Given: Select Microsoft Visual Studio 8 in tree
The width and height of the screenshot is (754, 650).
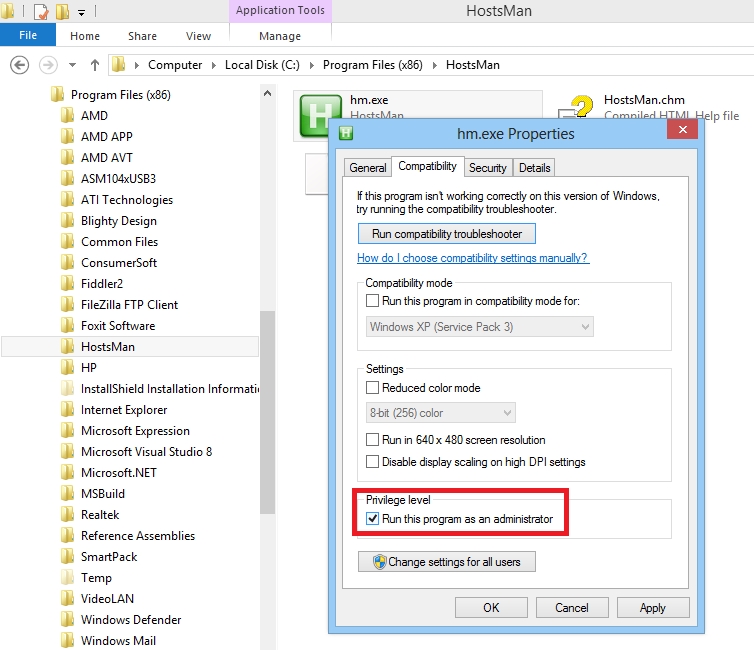Looking at the screenshot, I should 146,451.
